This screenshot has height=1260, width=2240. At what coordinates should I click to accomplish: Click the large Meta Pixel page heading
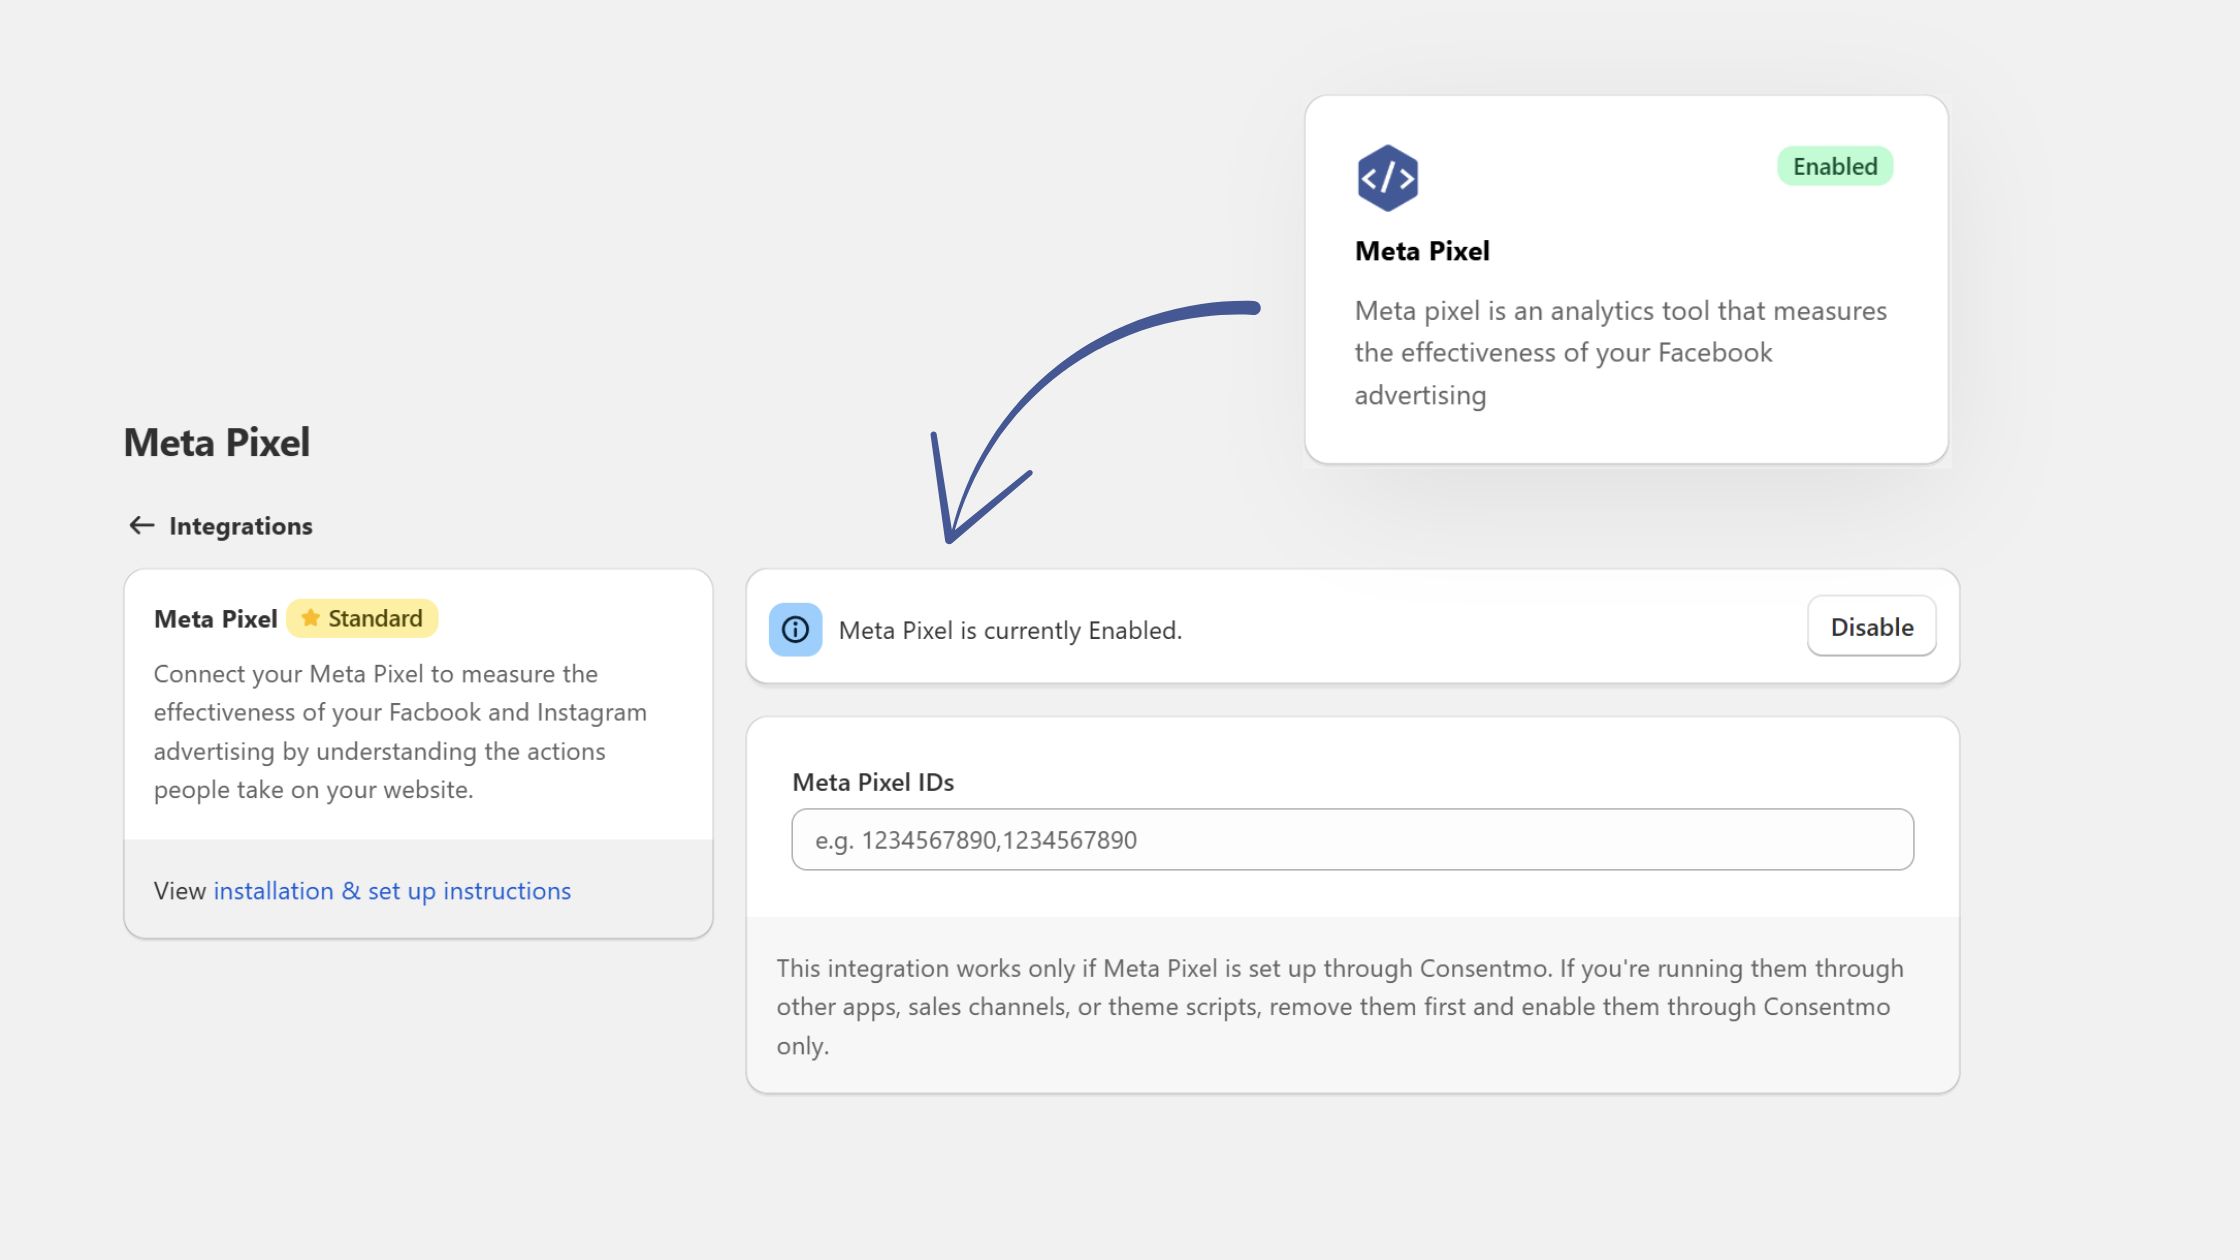[217, 443]
